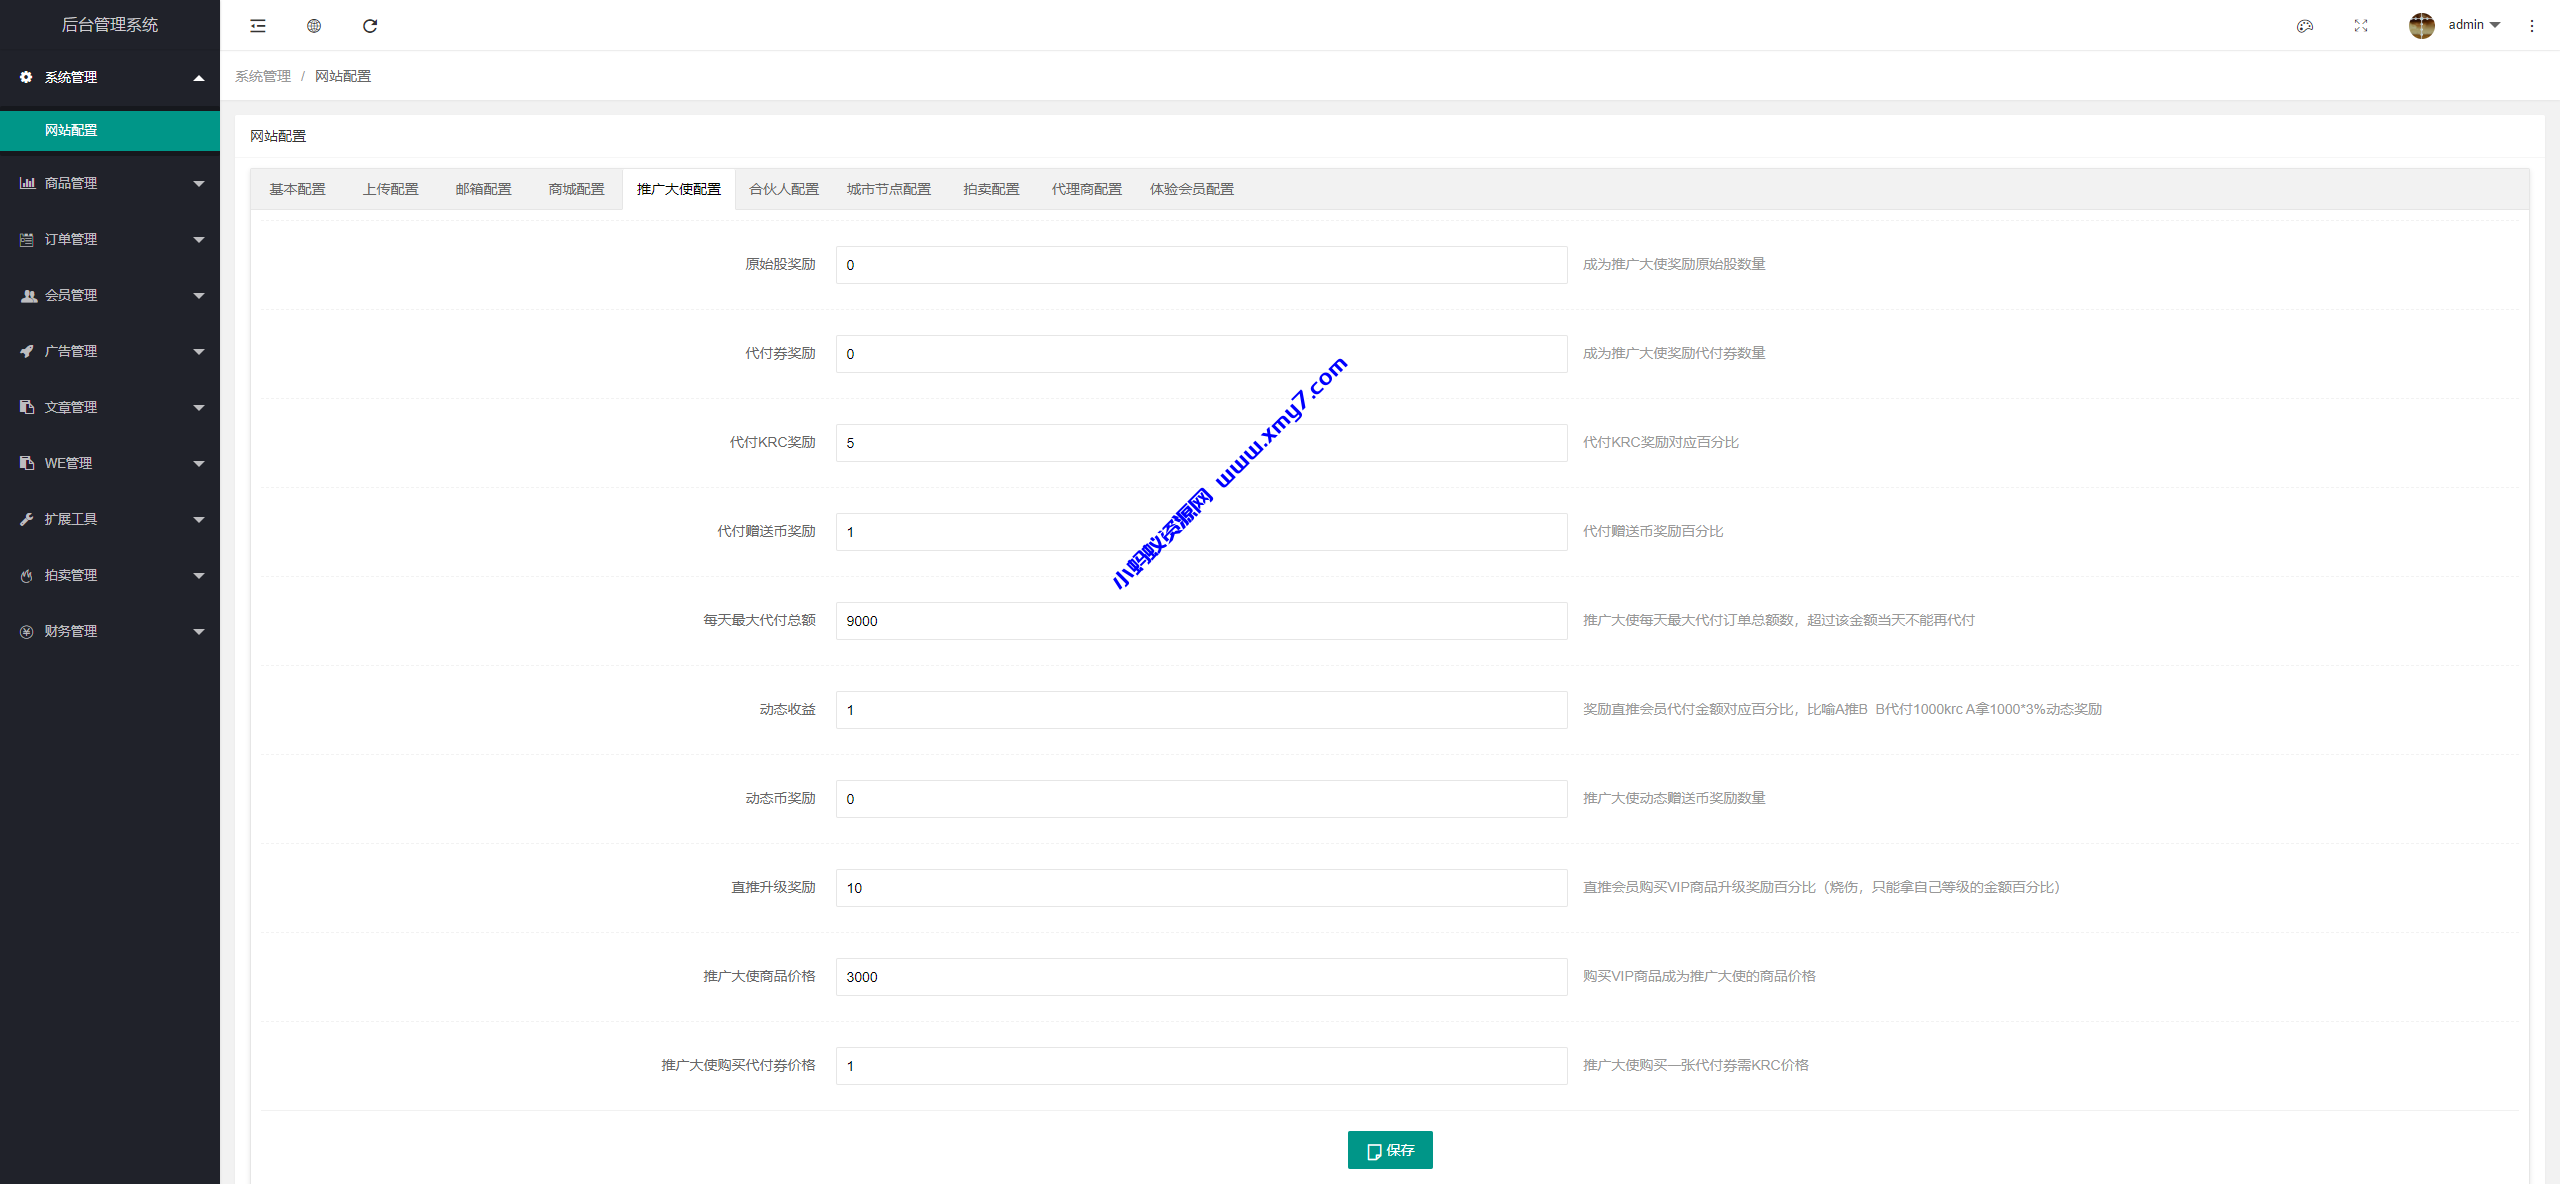This screenshot has height=1184, width=2560.
Task: Click the 每天最大代付总额 input field
Action: click(x=1201, y=621)
